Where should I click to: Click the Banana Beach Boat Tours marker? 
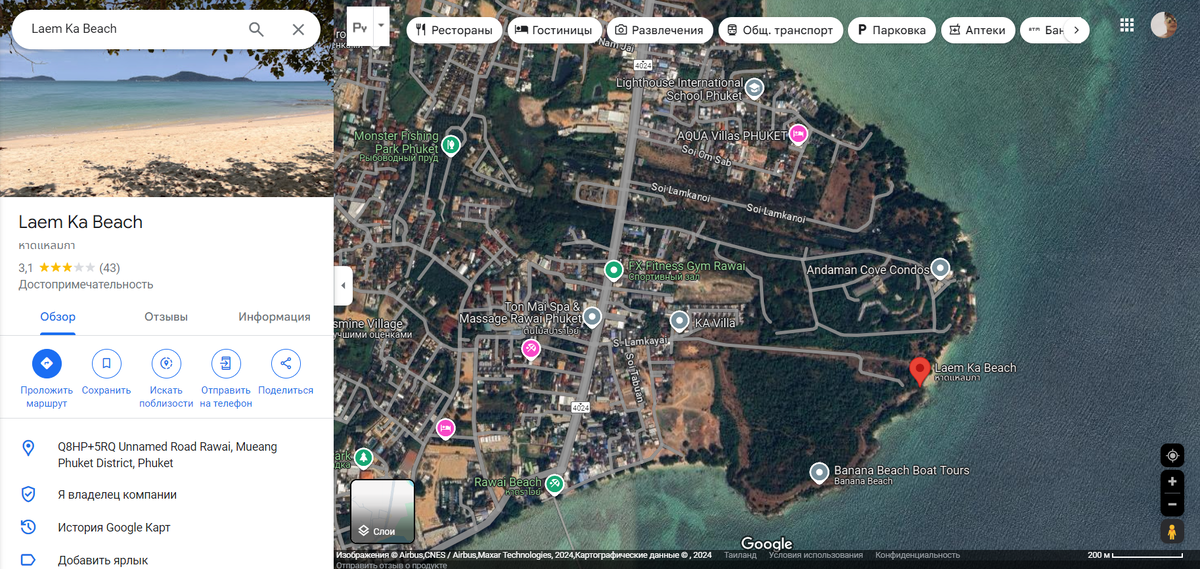point(819,471)
